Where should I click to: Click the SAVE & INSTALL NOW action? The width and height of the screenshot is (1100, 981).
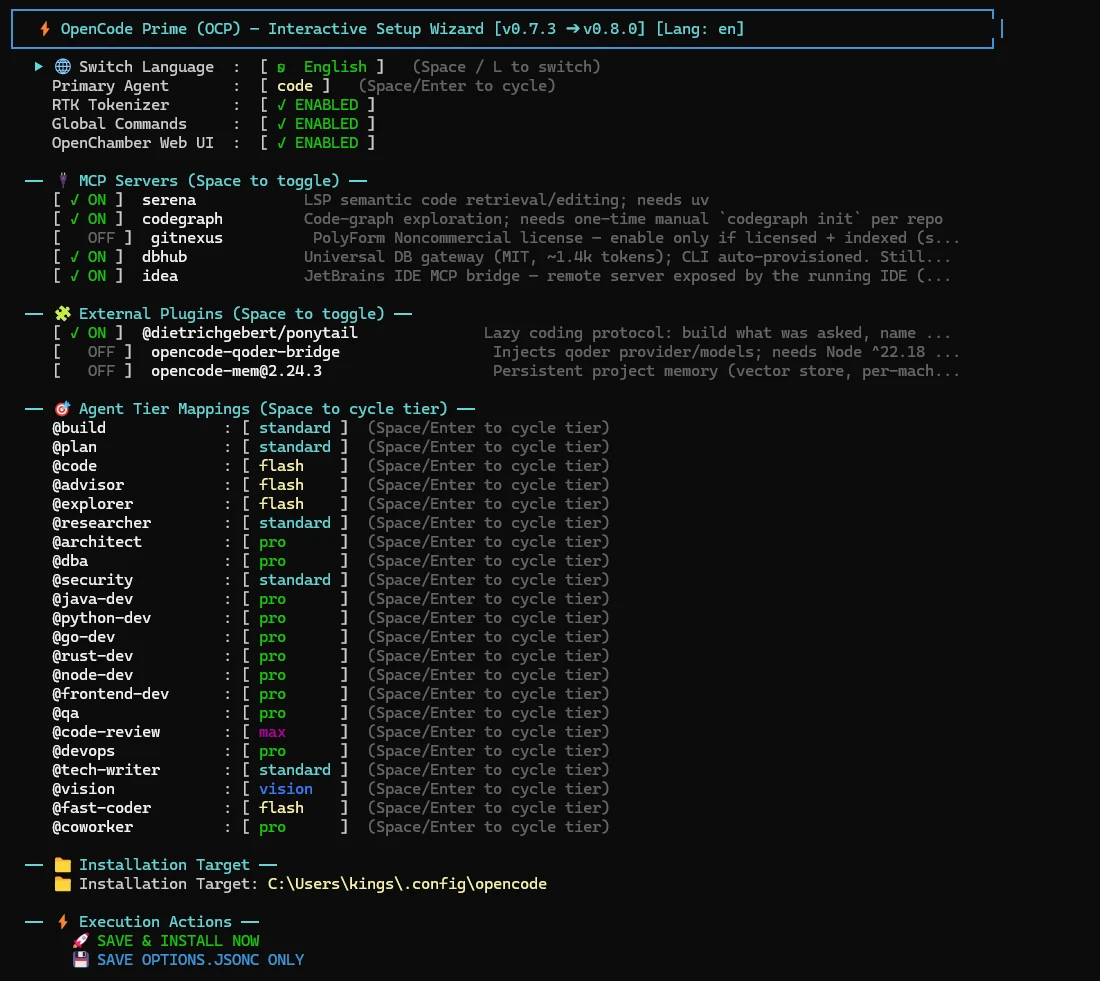(178, 940)
